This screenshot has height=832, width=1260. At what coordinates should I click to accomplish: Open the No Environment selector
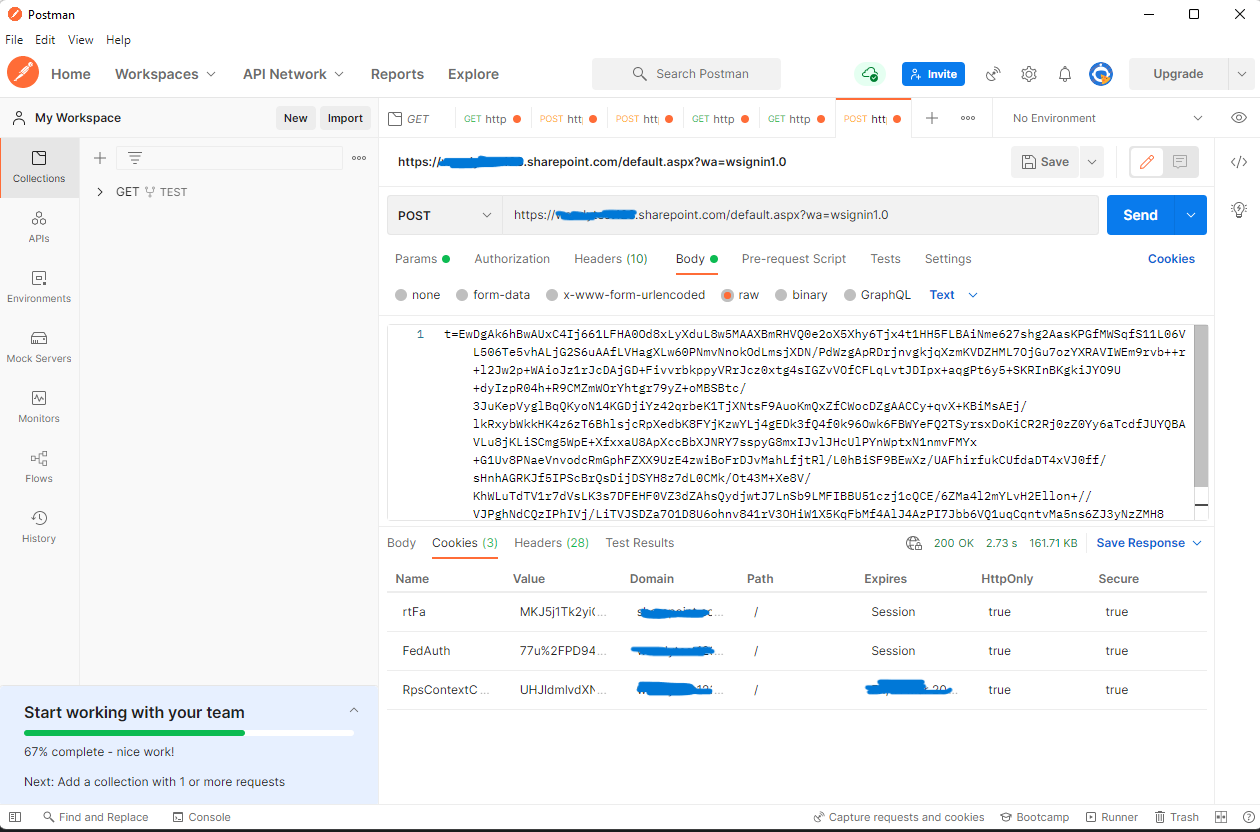click(1107, 118)
